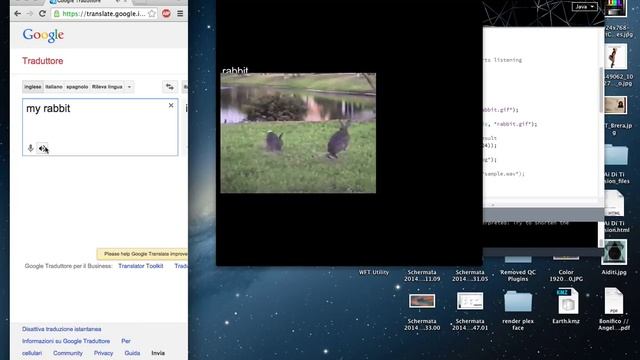
Task: Clear the source text with the X
Action: (x=171, y=105)
